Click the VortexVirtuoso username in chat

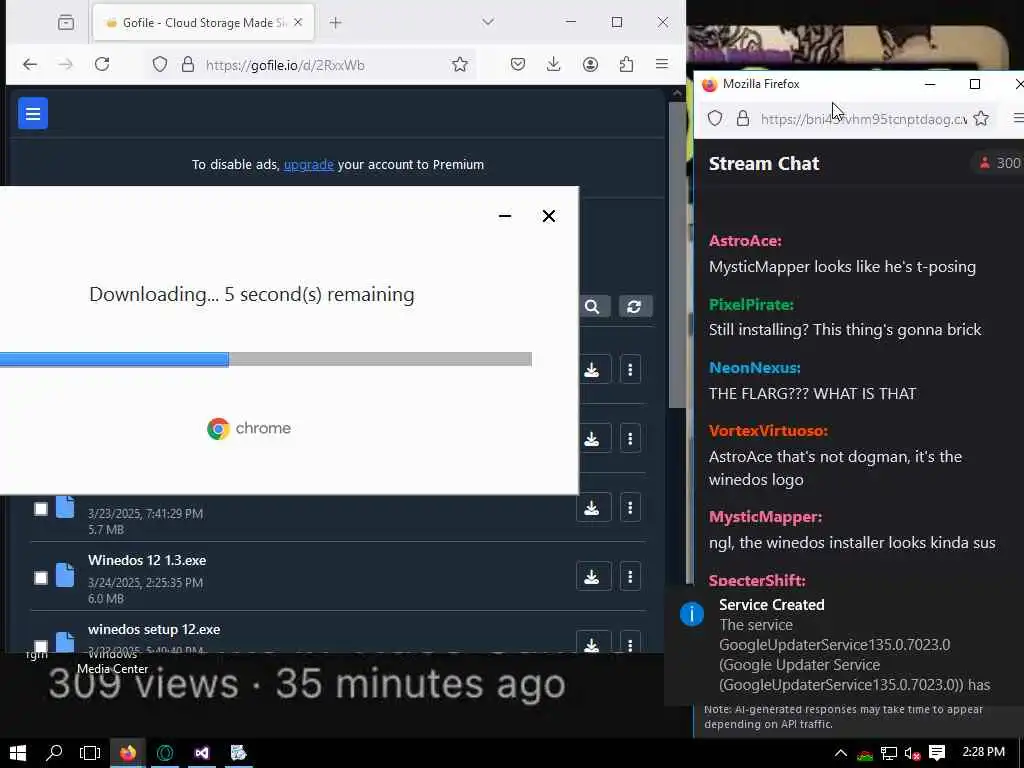[x=768, y=431]
